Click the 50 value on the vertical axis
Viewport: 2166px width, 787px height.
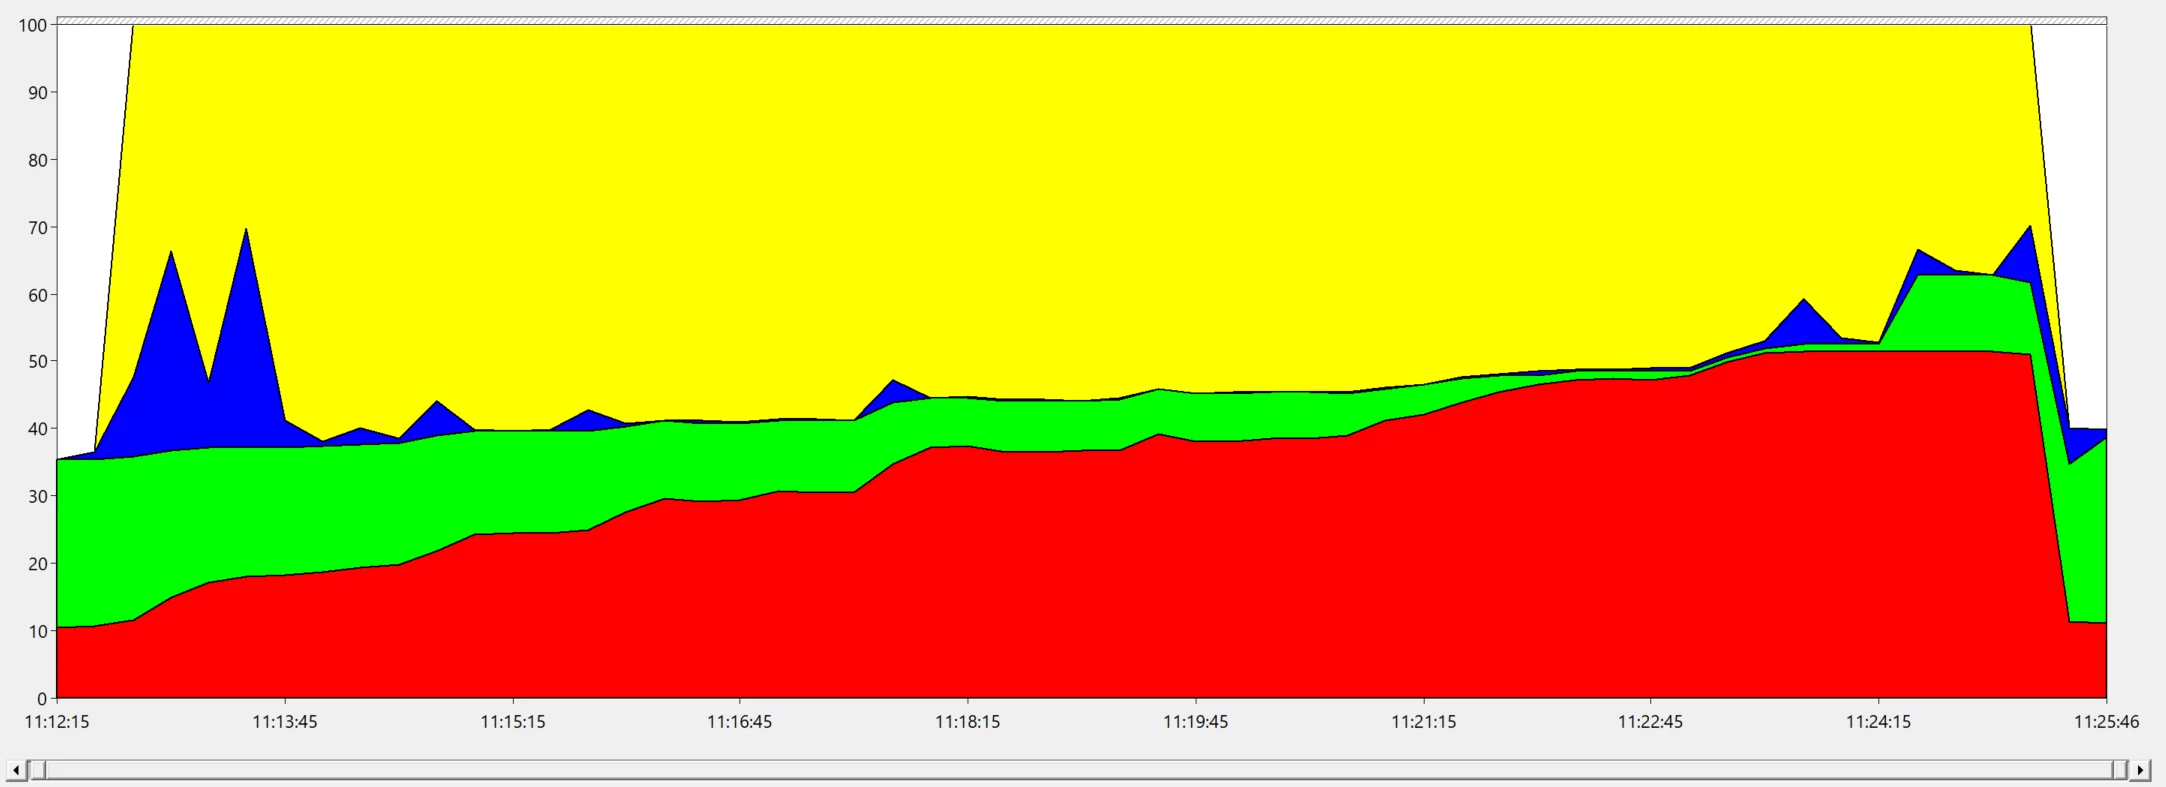(38, 361)
